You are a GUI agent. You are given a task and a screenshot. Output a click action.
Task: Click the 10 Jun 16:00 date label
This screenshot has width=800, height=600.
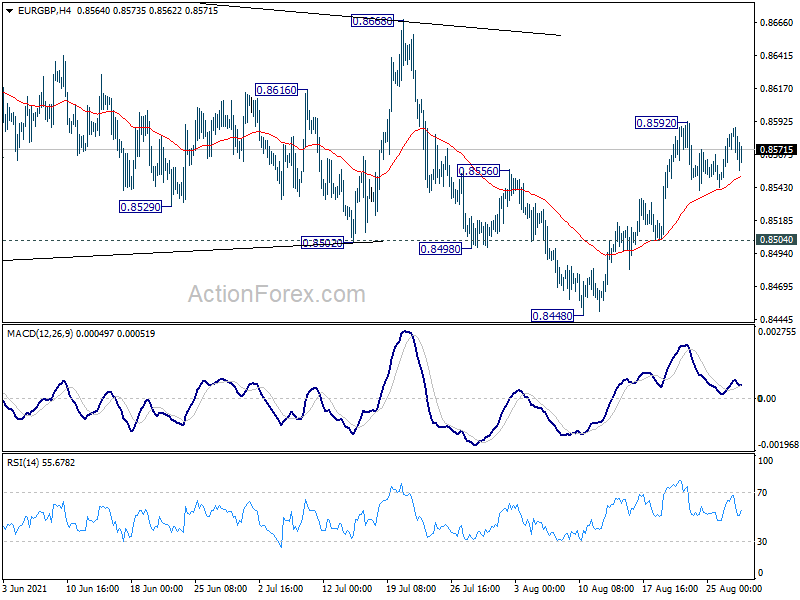coord(93,589)
